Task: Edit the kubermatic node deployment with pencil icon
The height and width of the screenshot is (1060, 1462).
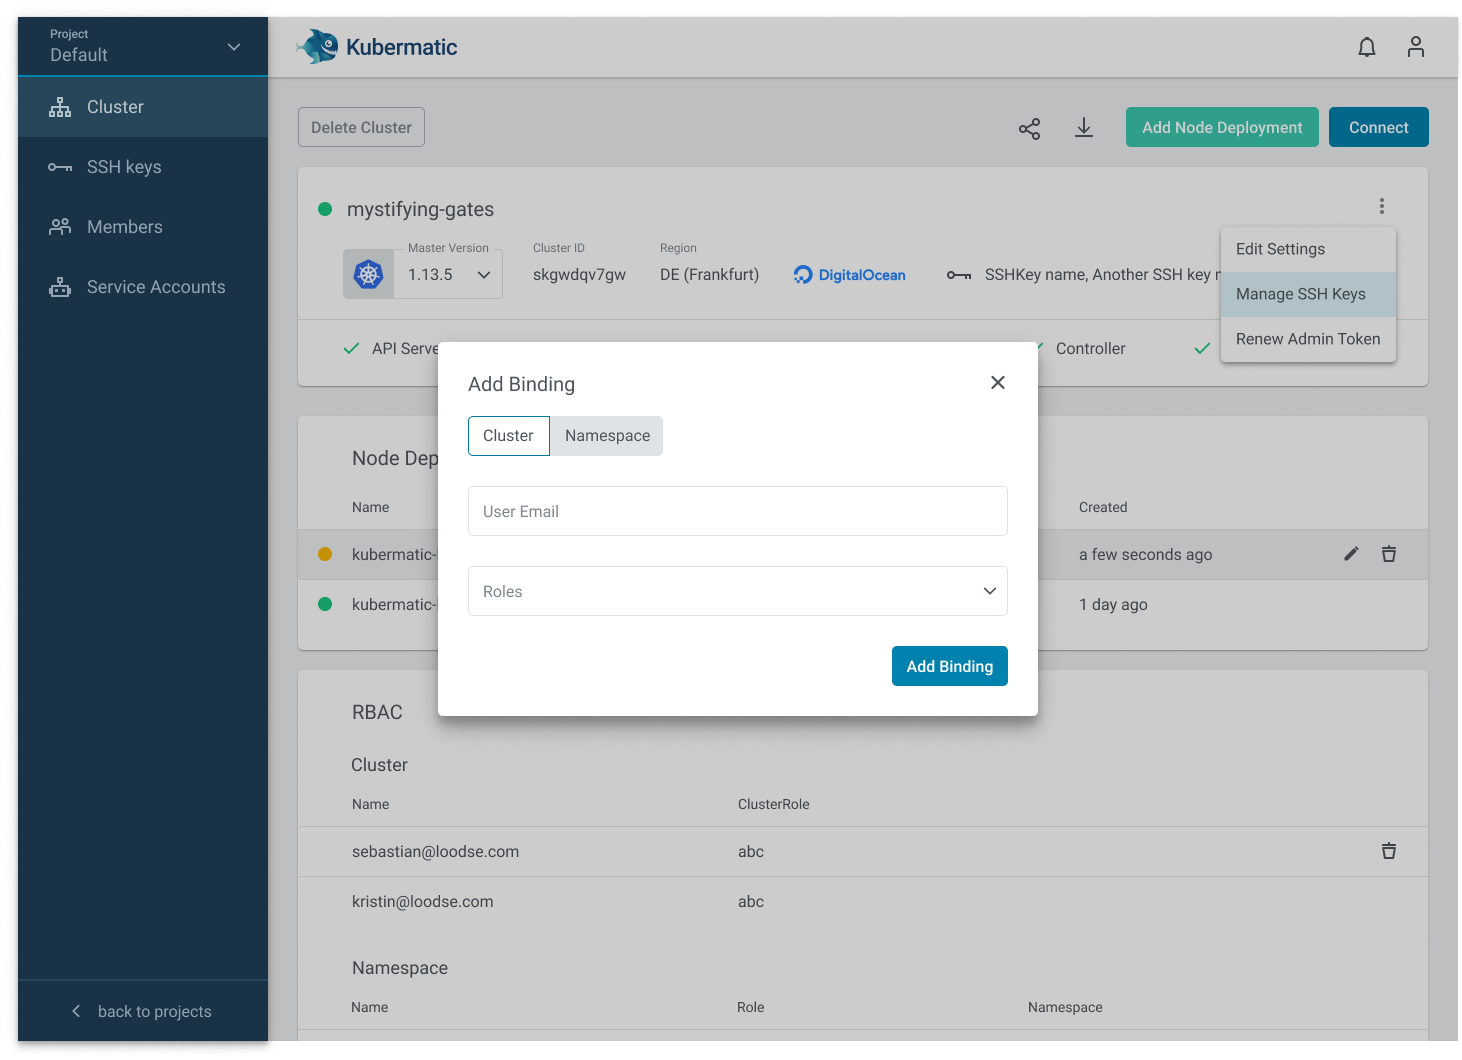Action: coord(1351,553)
